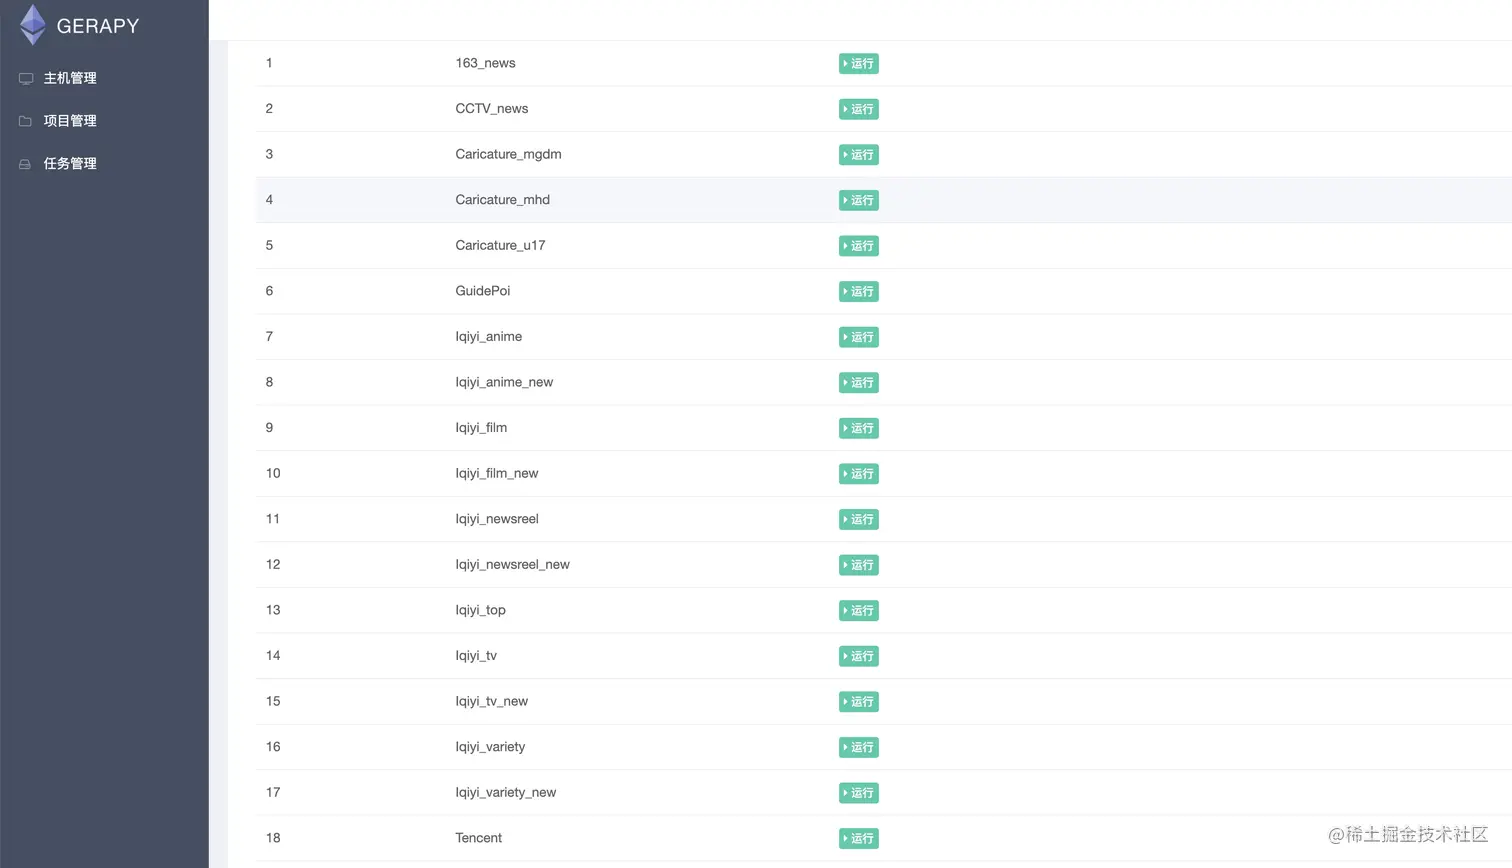Click row number 18 cell
Screen dimensions: 1512x868
(x=273, y=838)
